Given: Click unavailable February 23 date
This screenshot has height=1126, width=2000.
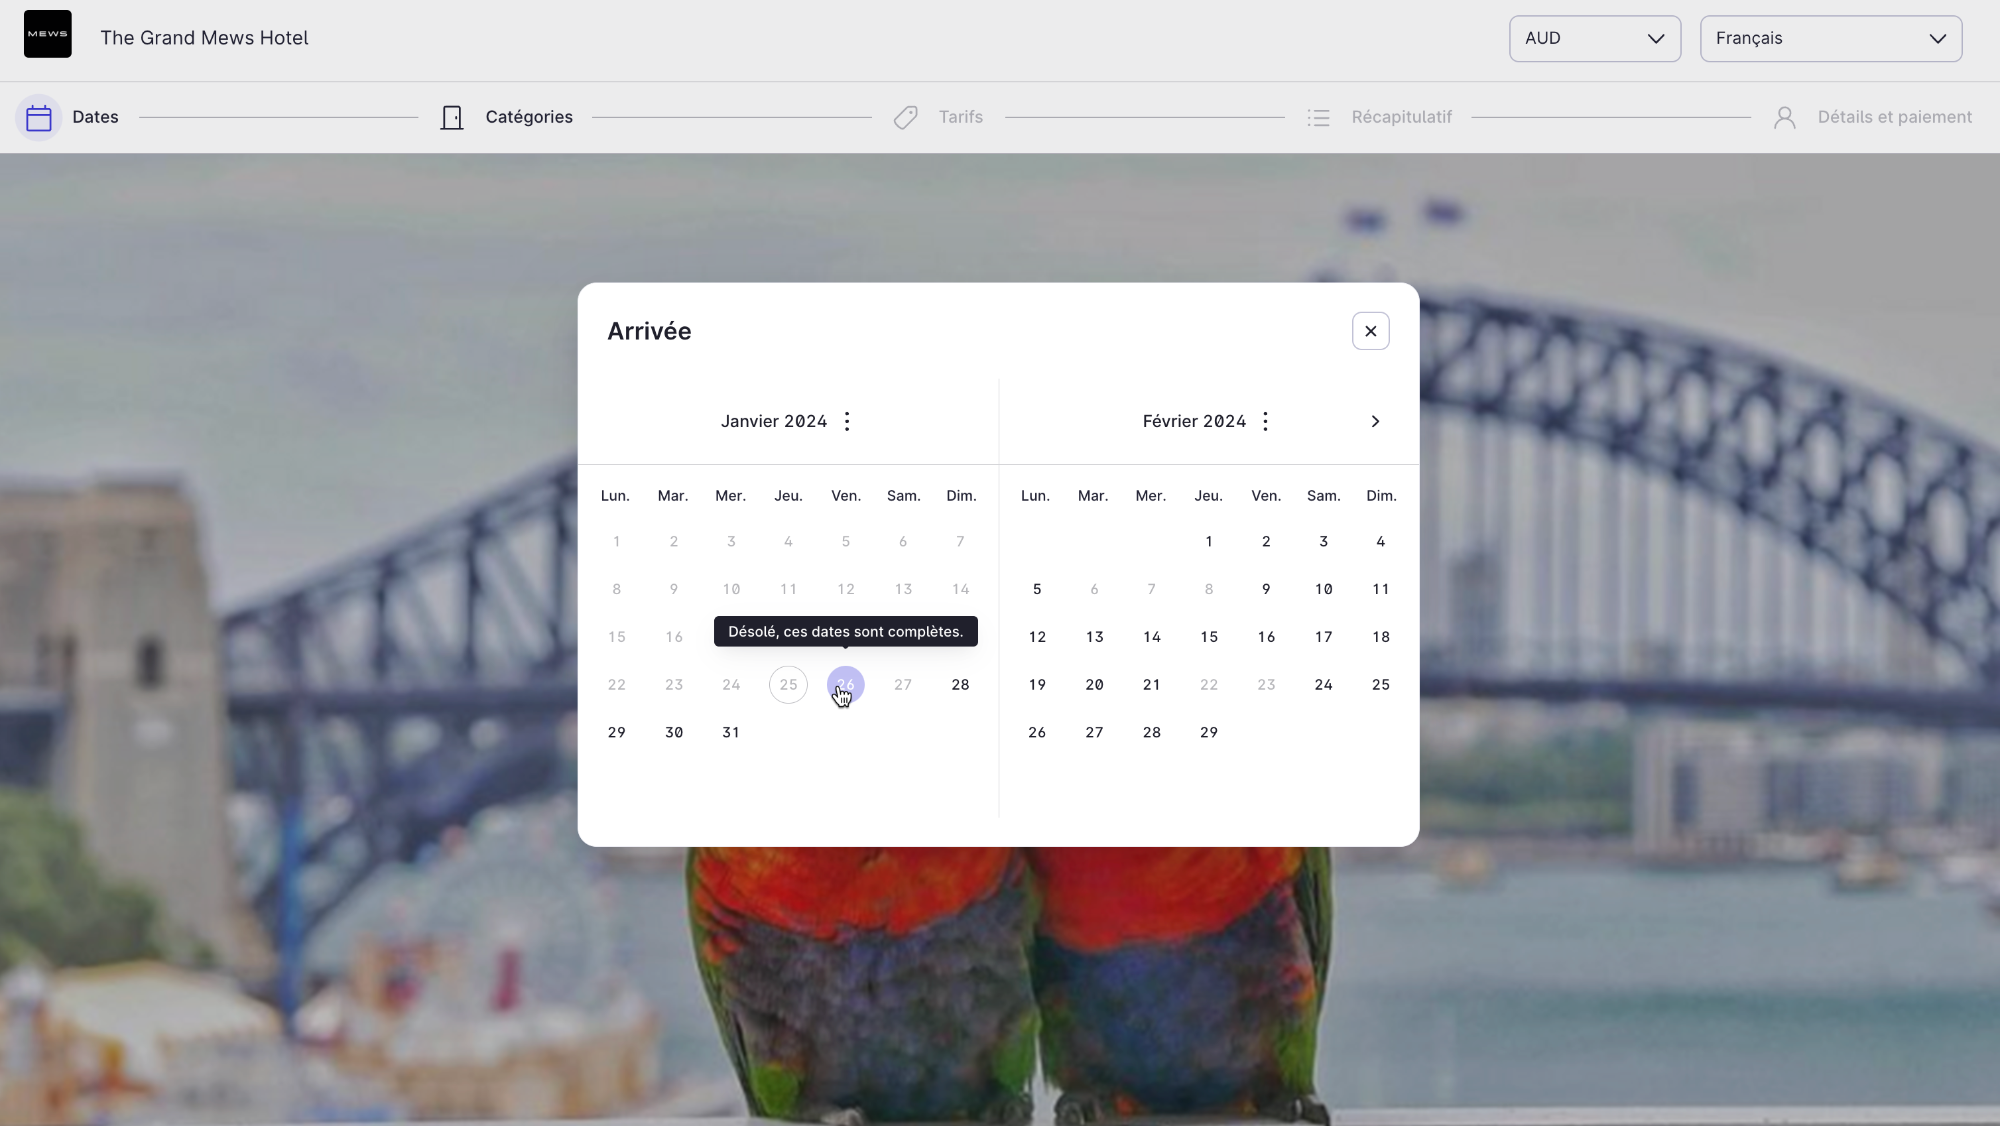Looking at the screenshot, I should 1266,685.
